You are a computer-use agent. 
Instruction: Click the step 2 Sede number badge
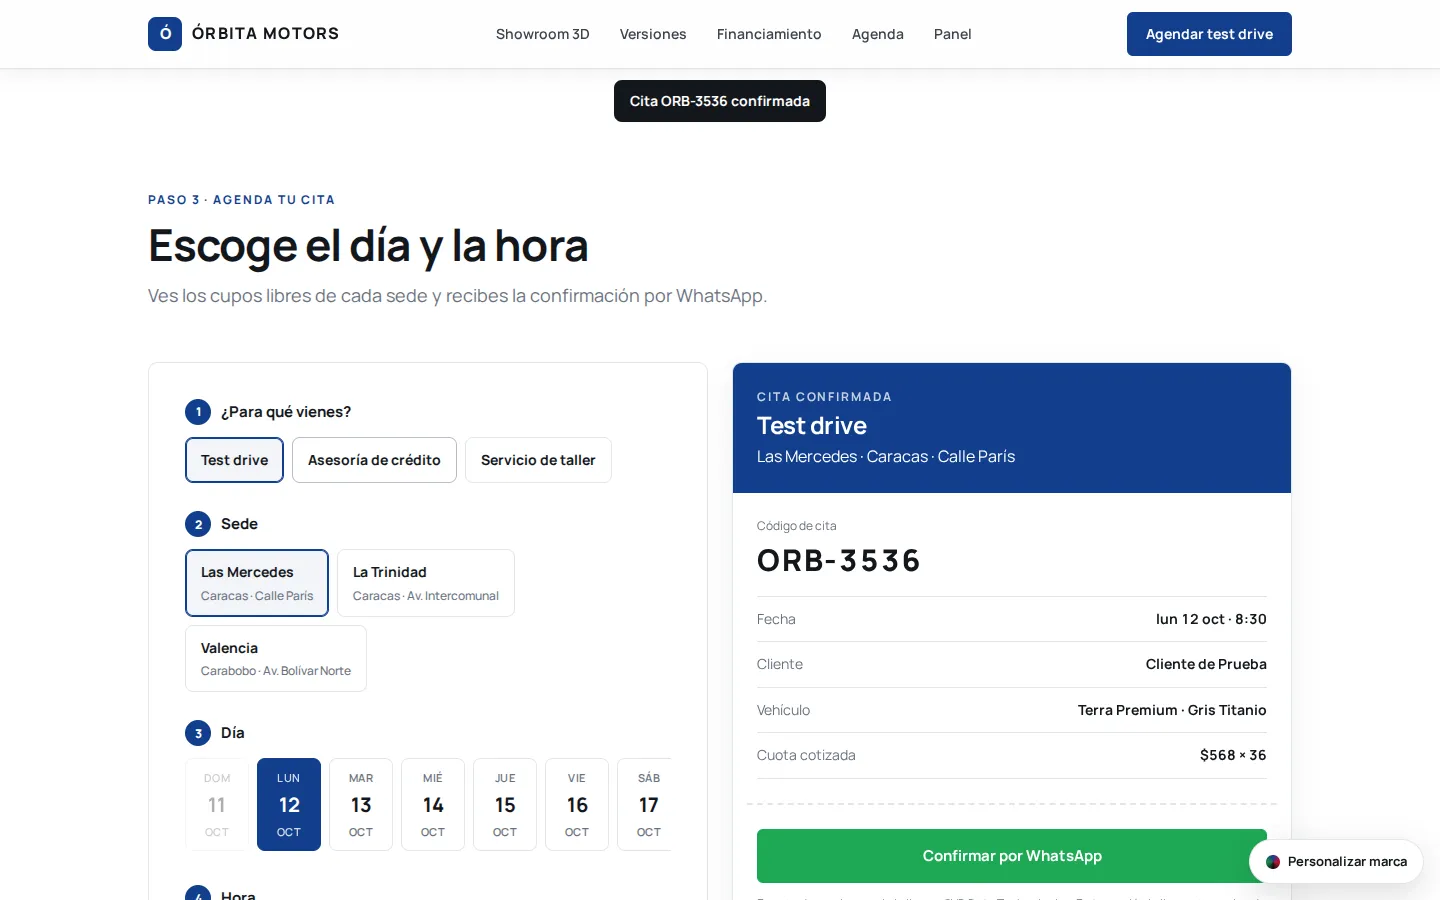pos(198,524)
